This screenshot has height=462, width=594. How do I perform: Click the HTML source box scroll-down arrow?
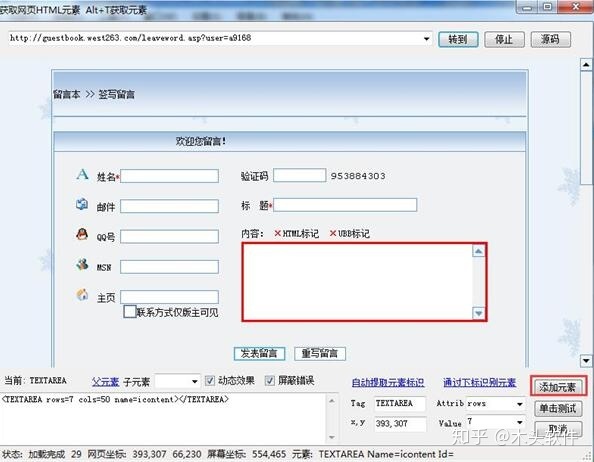tap(332, 437)
